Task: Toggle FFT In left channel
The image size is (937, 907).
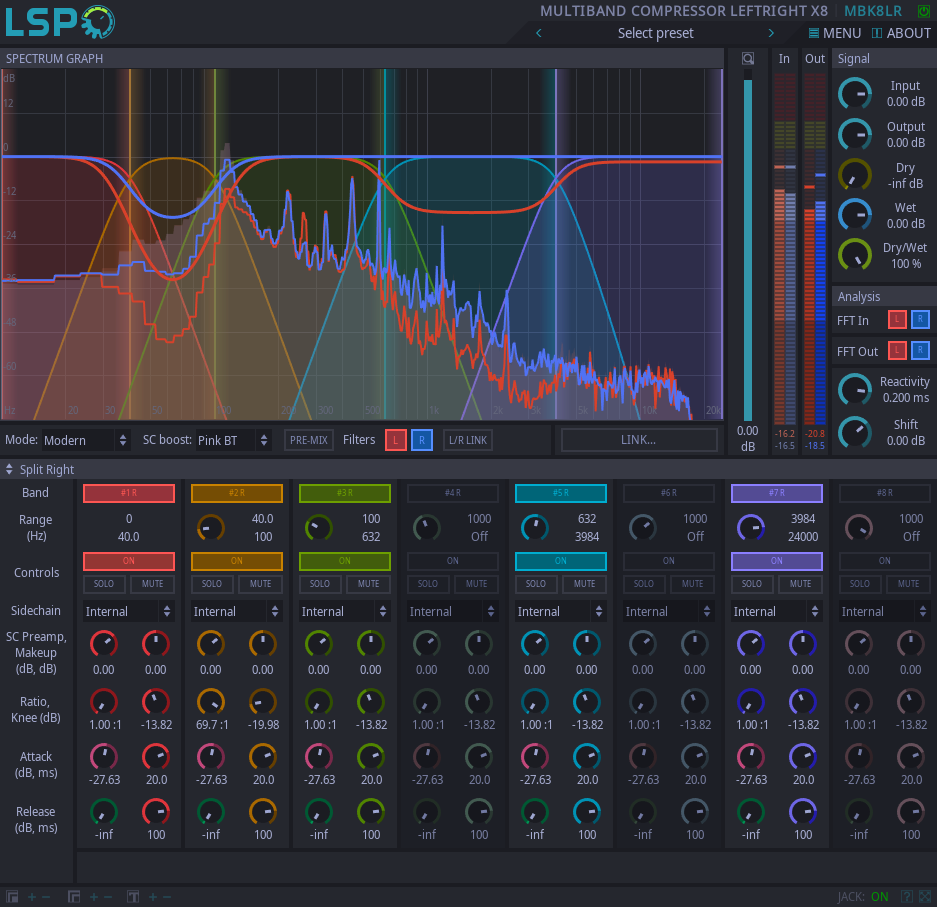Action: (897, 320)
